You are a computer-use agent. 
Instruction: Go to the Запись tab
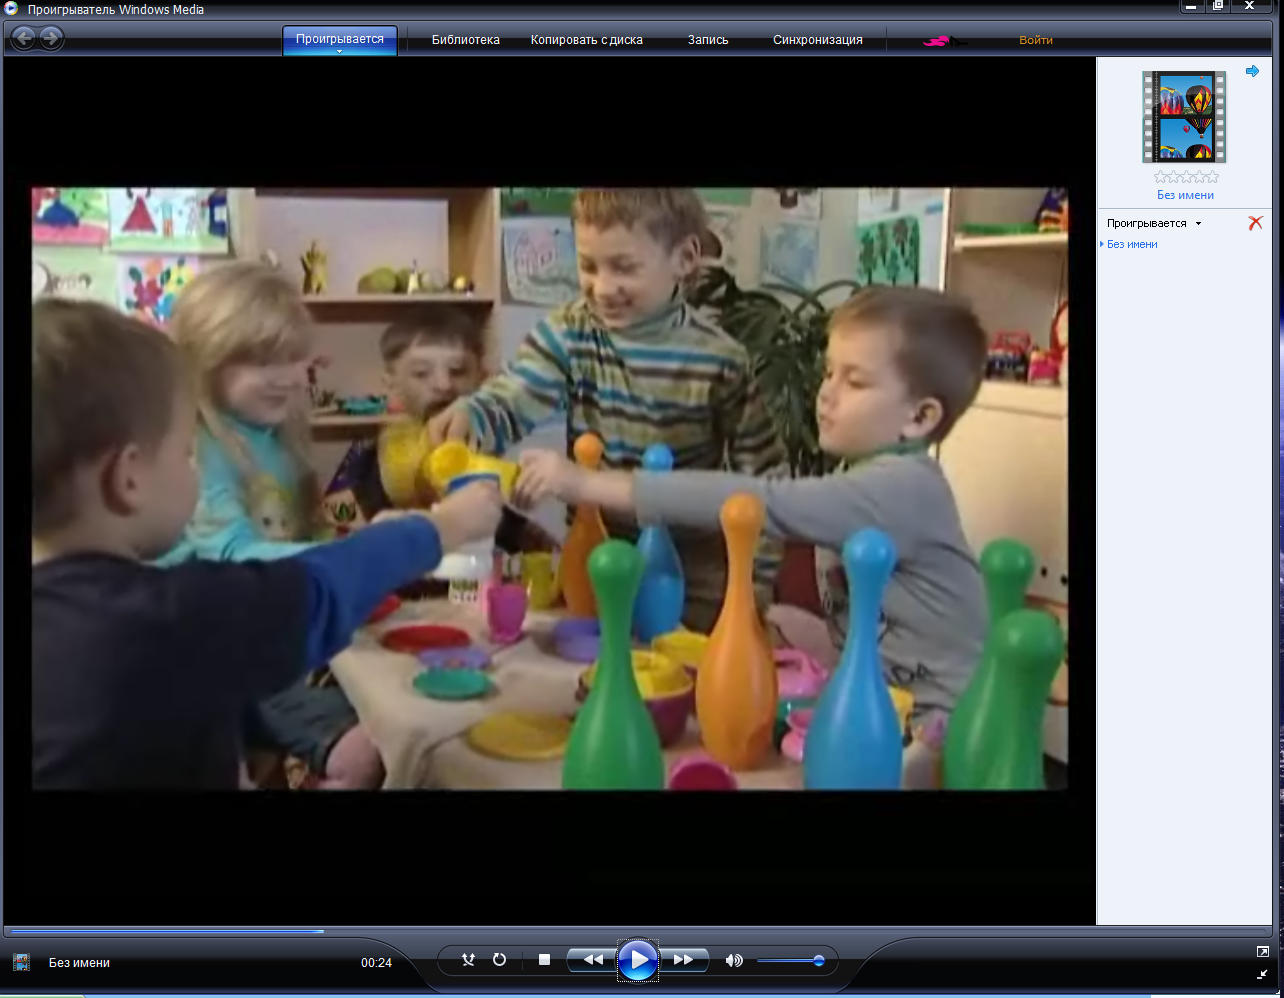tap(708, 40)
